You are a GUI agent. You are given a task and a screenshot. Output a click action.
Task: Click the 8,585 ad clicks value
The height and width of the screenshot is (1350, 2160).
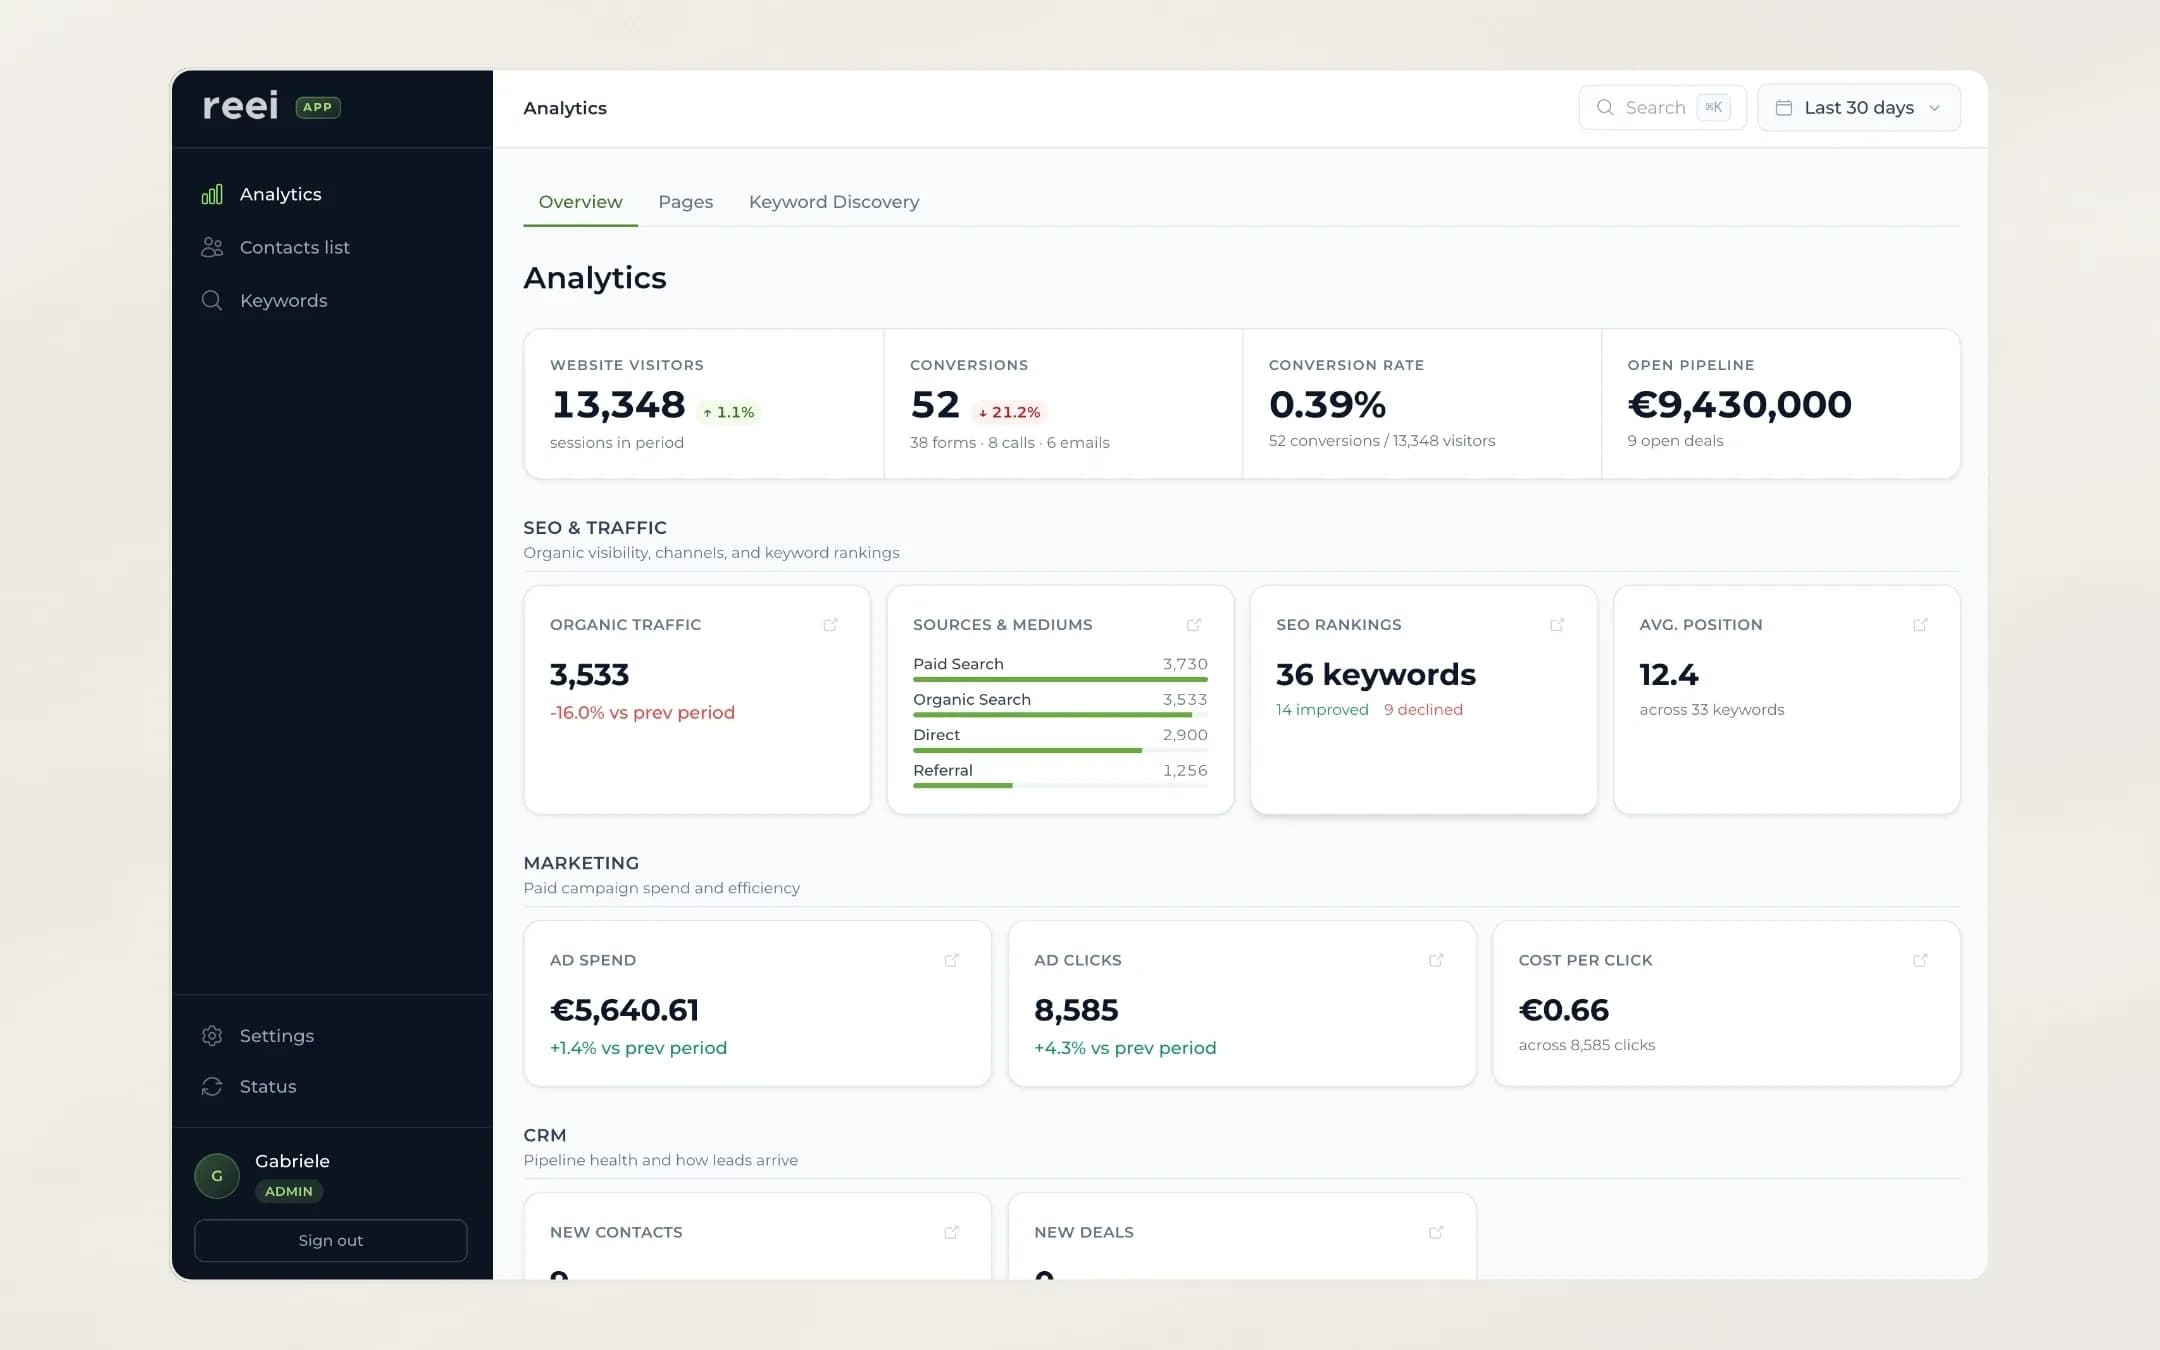click(1076, 1010)
